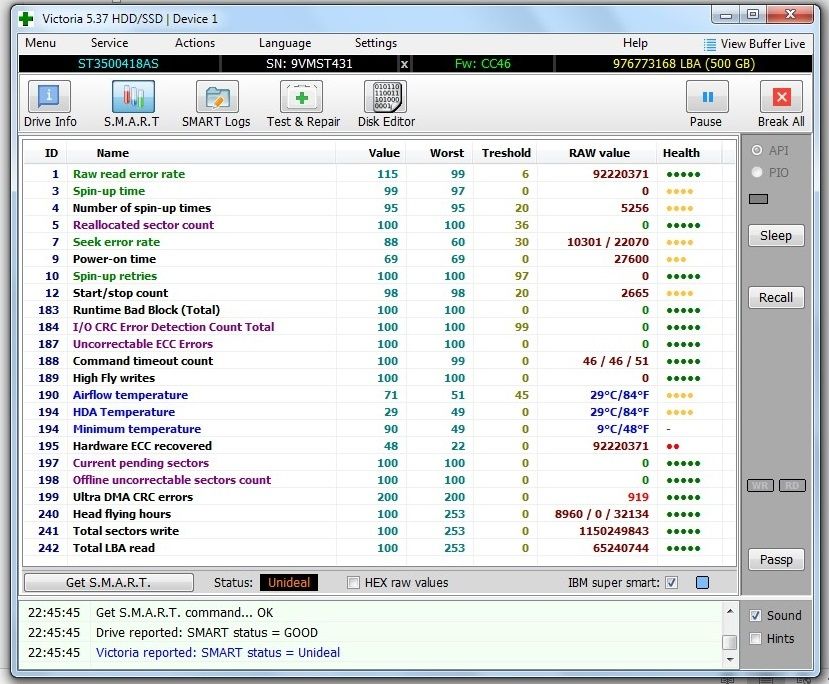Select the Command timeout count row
The width and height of the screenshot is (829, 684).
pos(379,361)
